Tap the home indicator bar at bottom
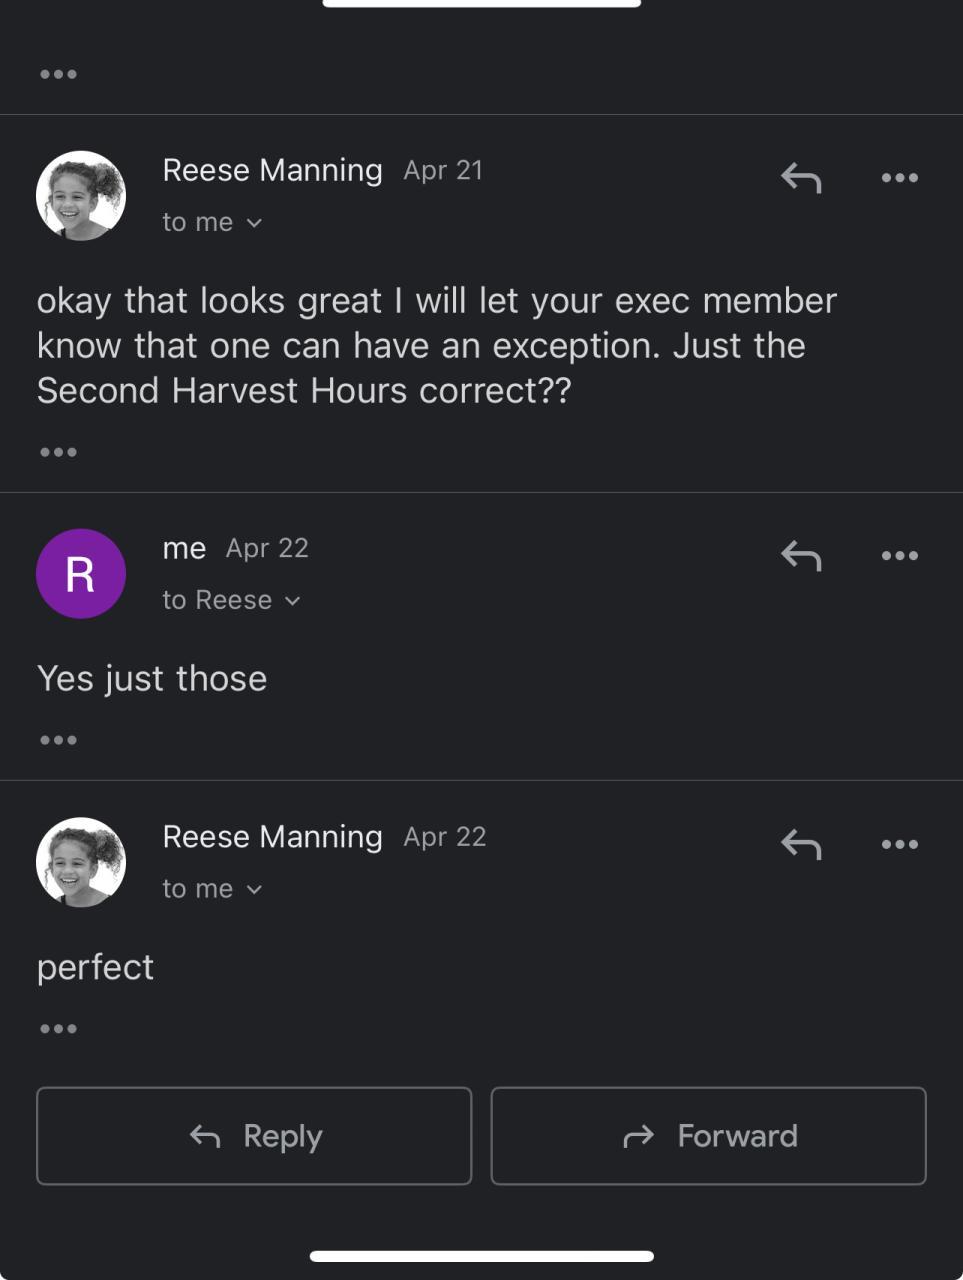This screenshot has height=1280, width=963. pos(481,1256)
